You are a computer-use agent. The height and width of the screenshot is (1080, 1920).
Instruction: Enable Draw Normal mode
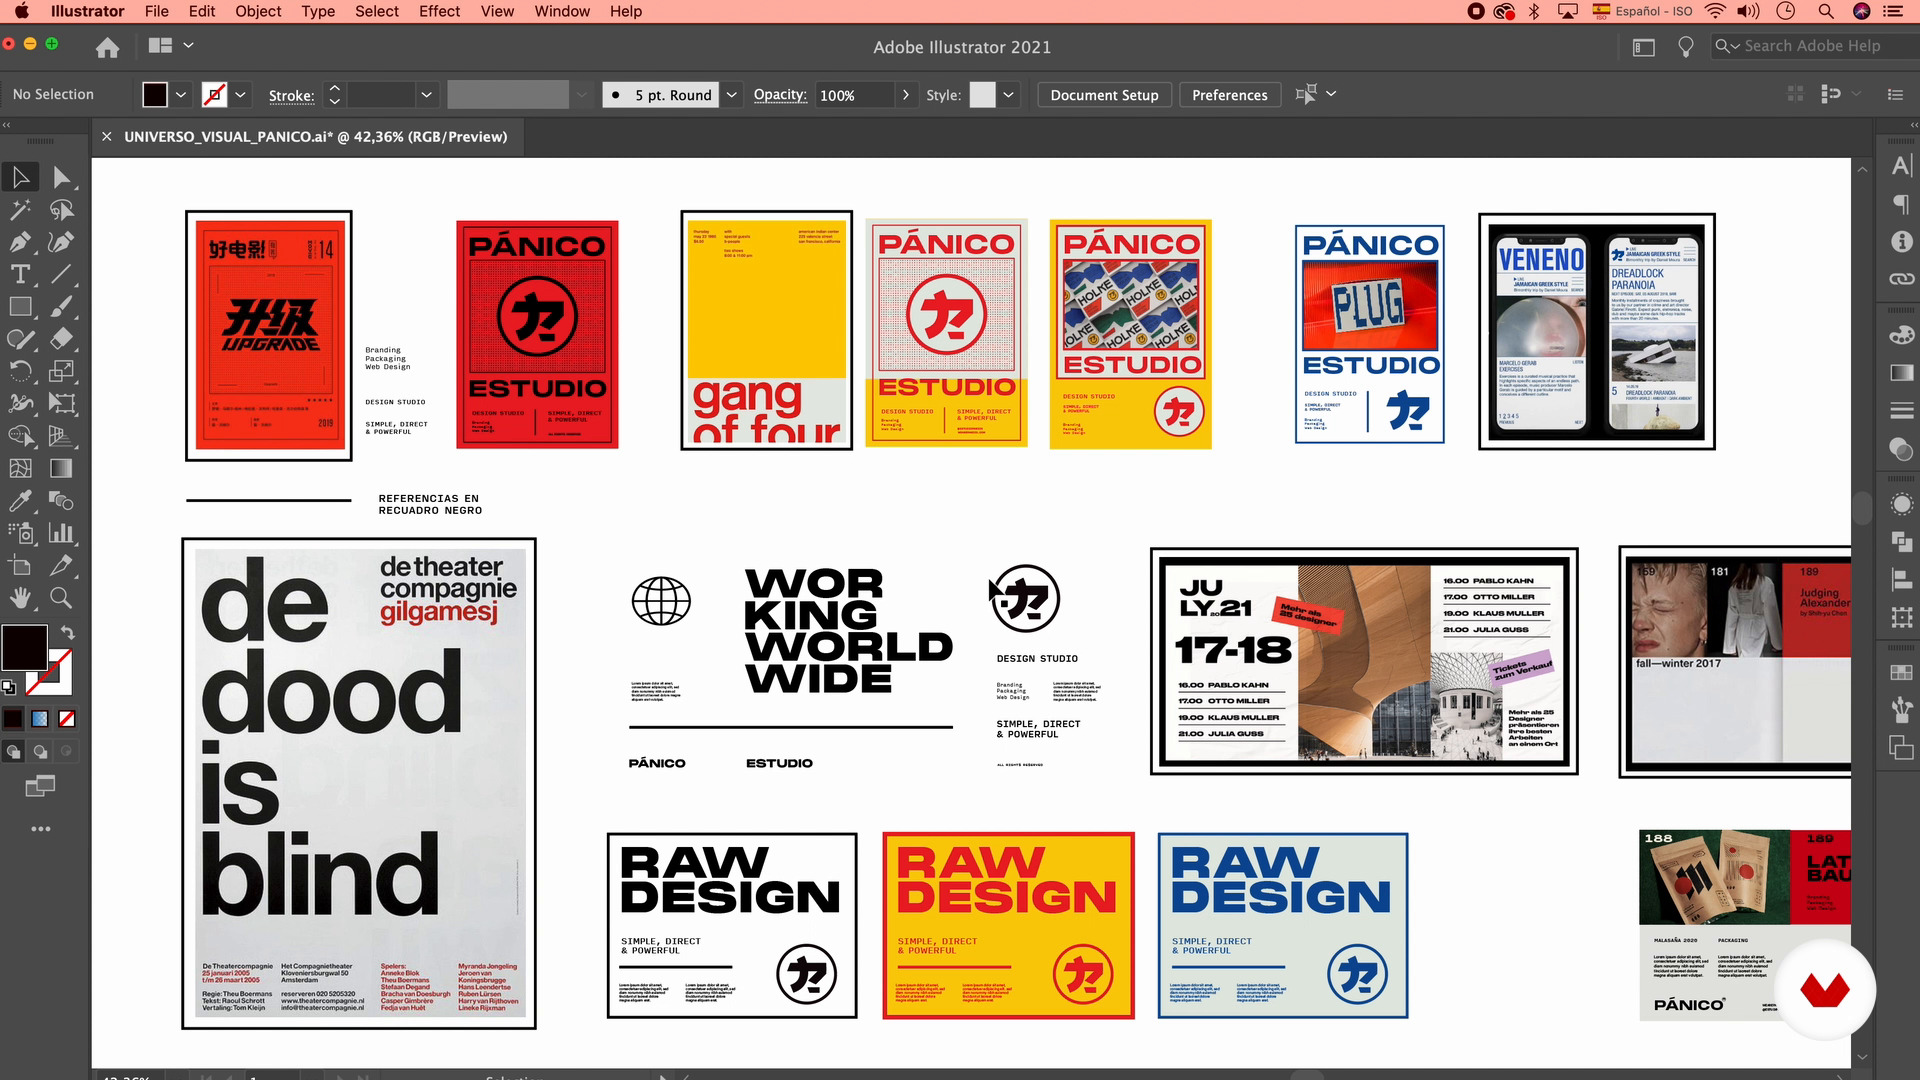point(13,752)
